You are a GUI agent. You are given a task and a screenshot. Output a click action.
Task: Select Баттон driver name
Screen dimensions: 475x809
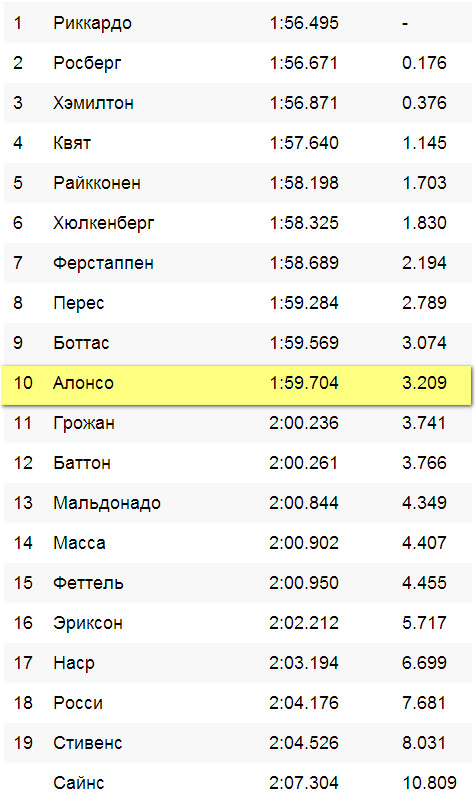coord(81,462)
